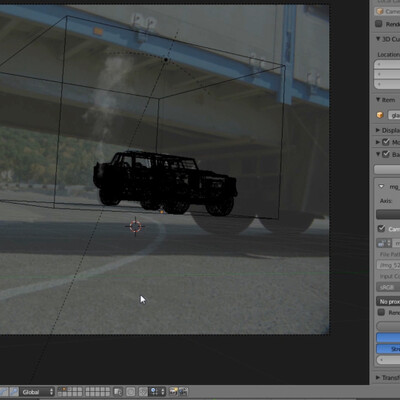The width and height of the screenshot is (400, 400).
Task: Click the OpenGL render animation icon
Action: (x=183, y=392)
